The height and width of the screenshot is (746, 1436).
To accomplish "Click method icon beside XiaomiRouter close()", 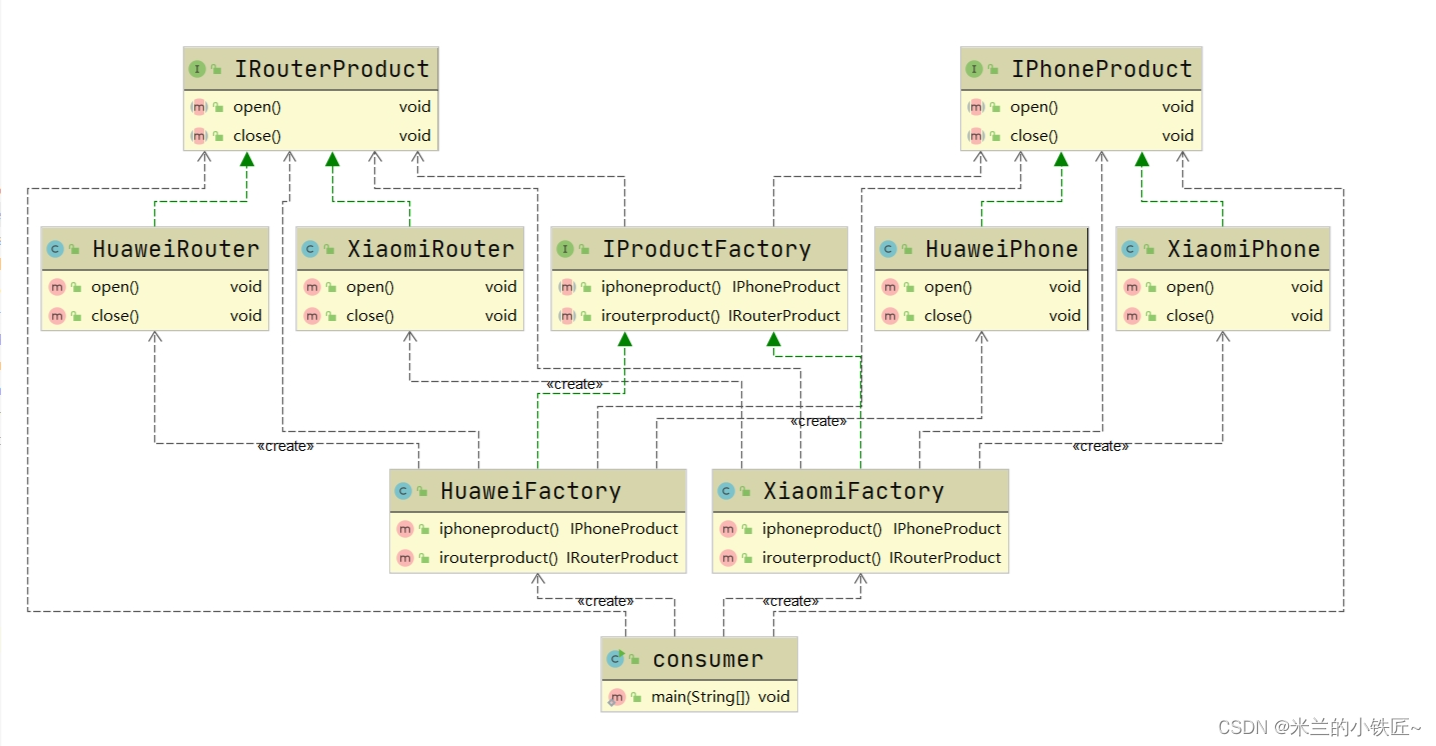I will [312, 316].
